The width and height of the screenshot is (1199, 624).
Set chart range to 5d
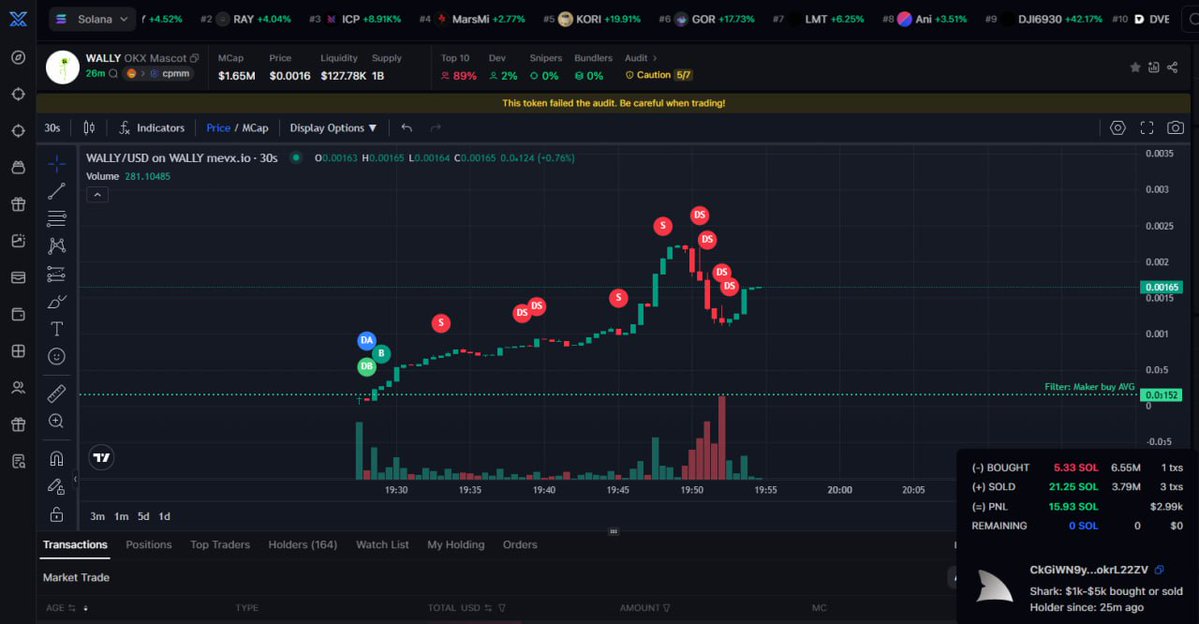point(143,516)
